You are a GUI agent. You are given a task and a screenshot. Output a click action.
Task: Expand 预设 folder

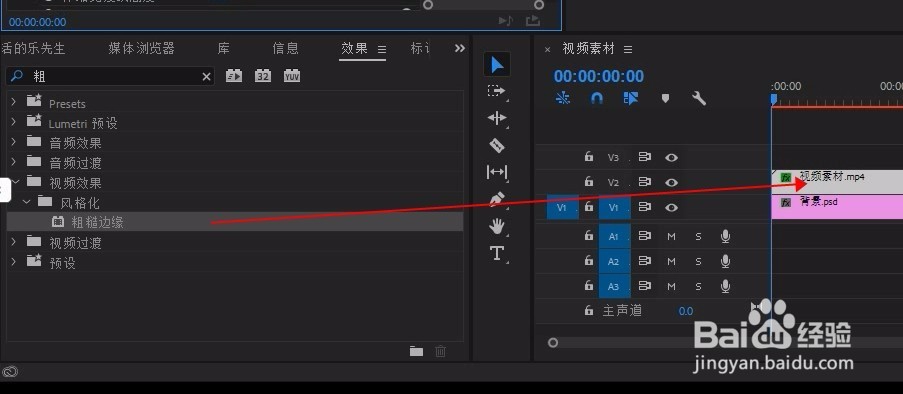(14, 262)
